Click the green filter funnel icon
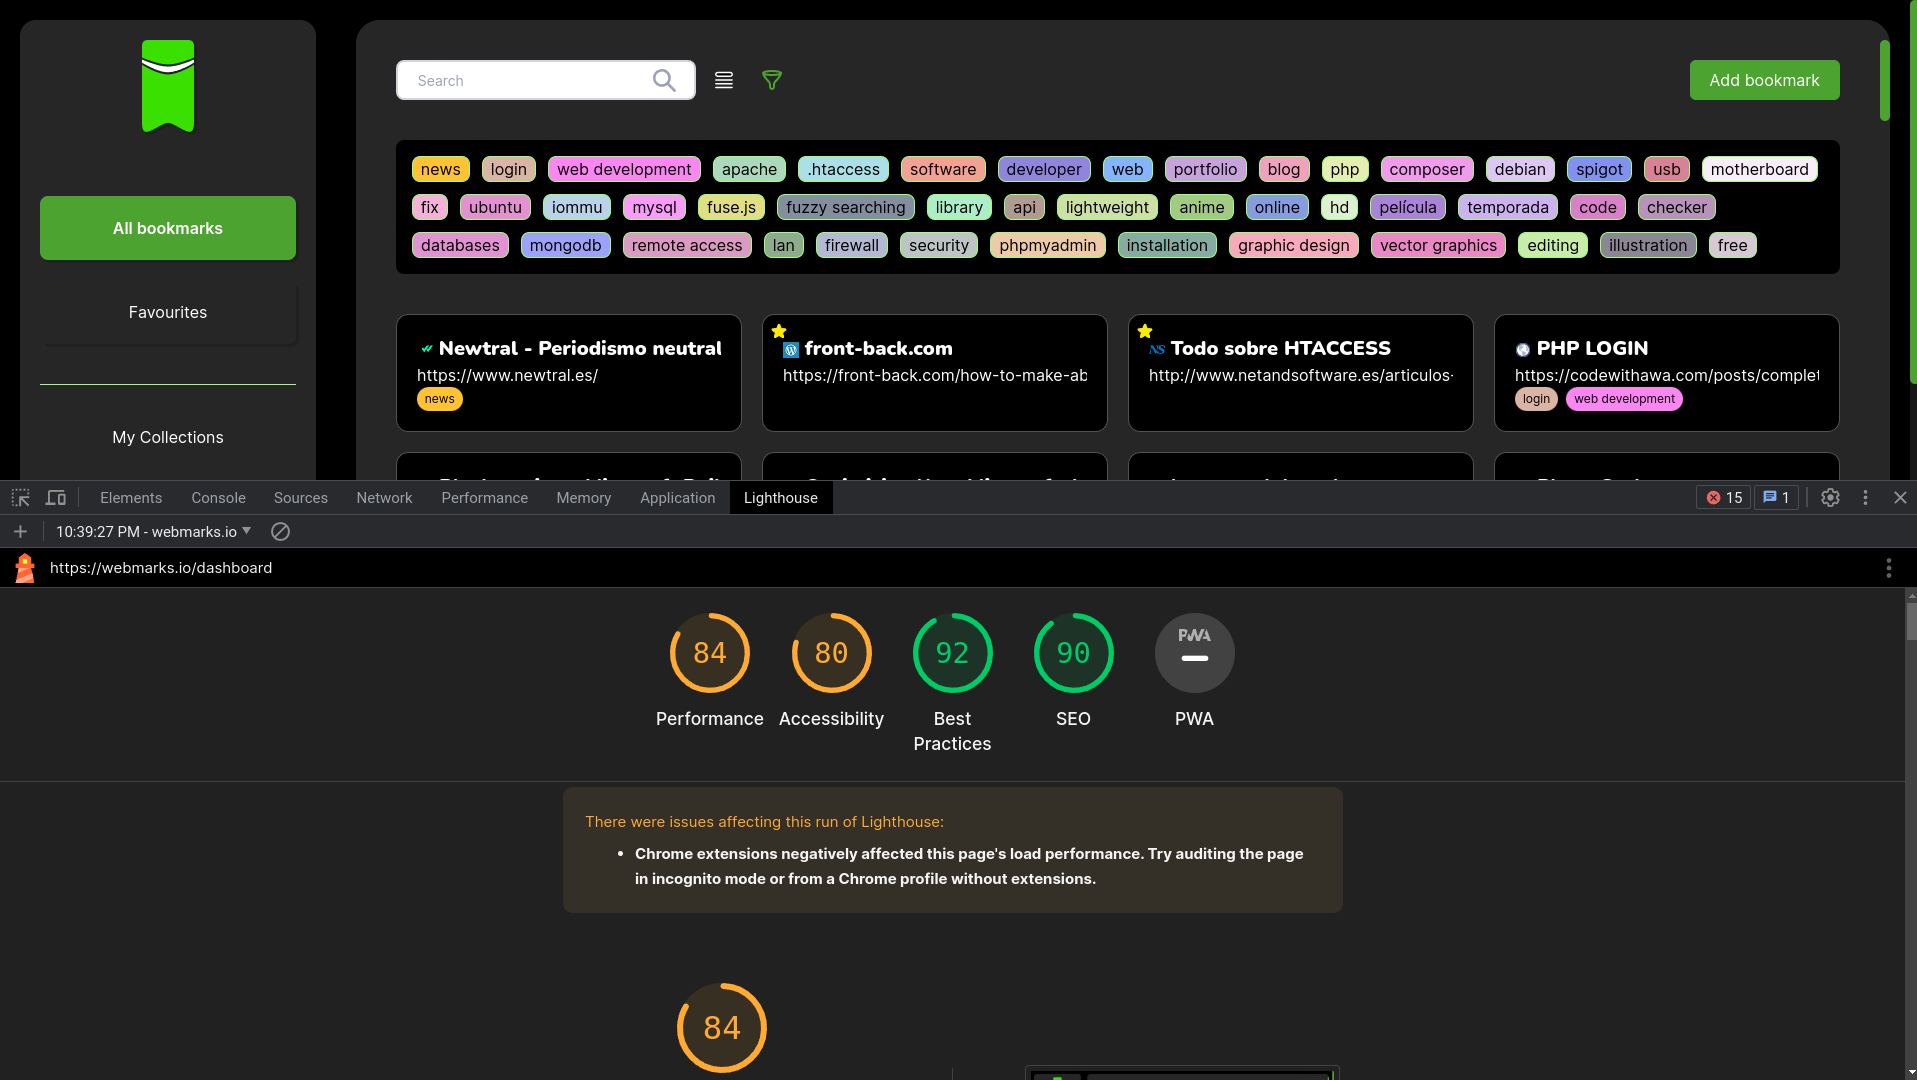Viewport: 1917px width, 1080px height. 772,80
